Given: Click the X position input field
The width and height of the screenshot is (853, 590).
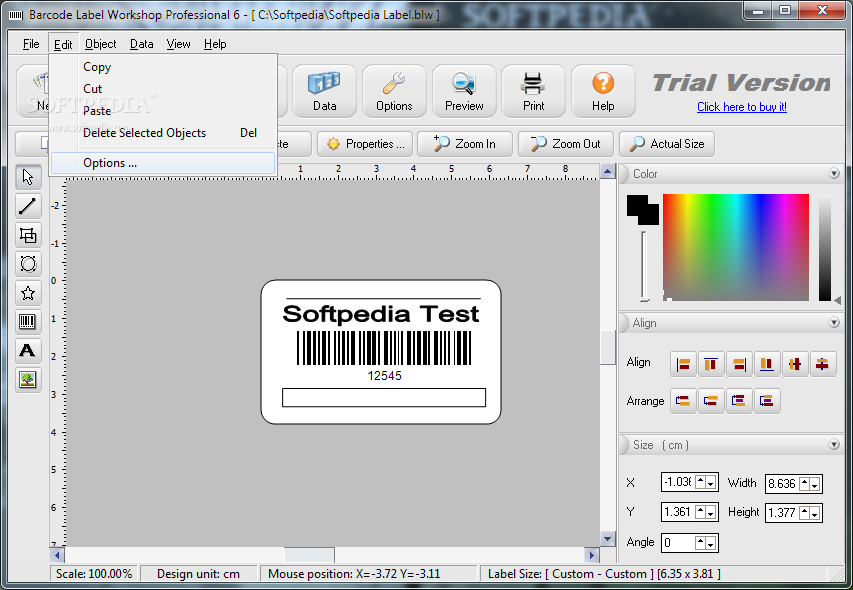Looking at the screenshot, I should (678, 482).
